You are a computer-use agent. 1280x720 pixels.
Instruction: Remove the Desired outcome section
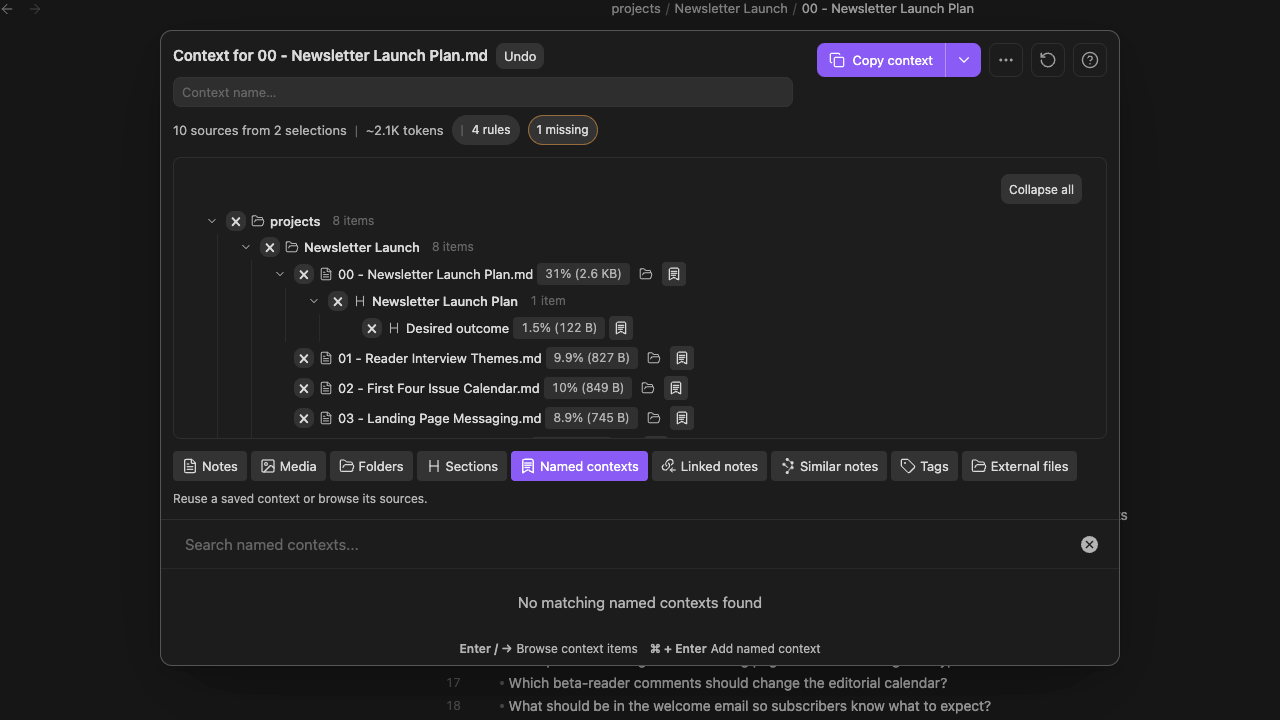point(372,328)
